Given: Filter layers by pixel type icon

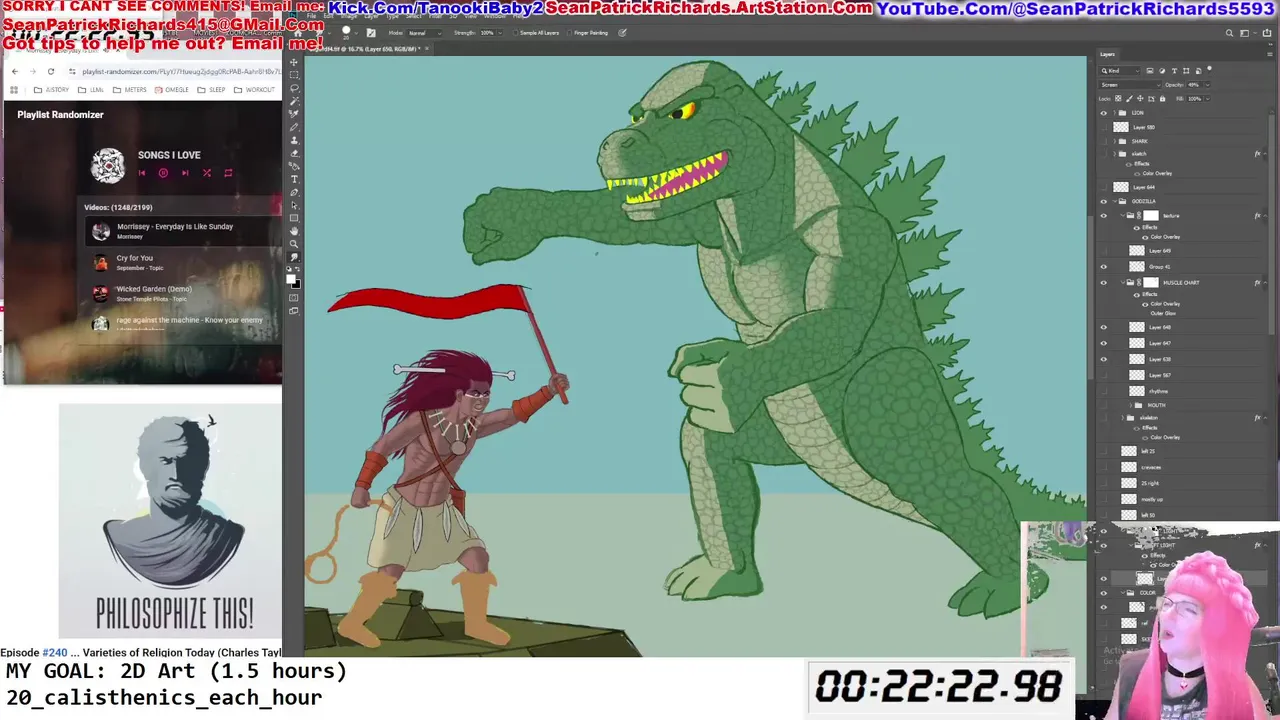Looking at the screenshot, I should pos(1150,71).
